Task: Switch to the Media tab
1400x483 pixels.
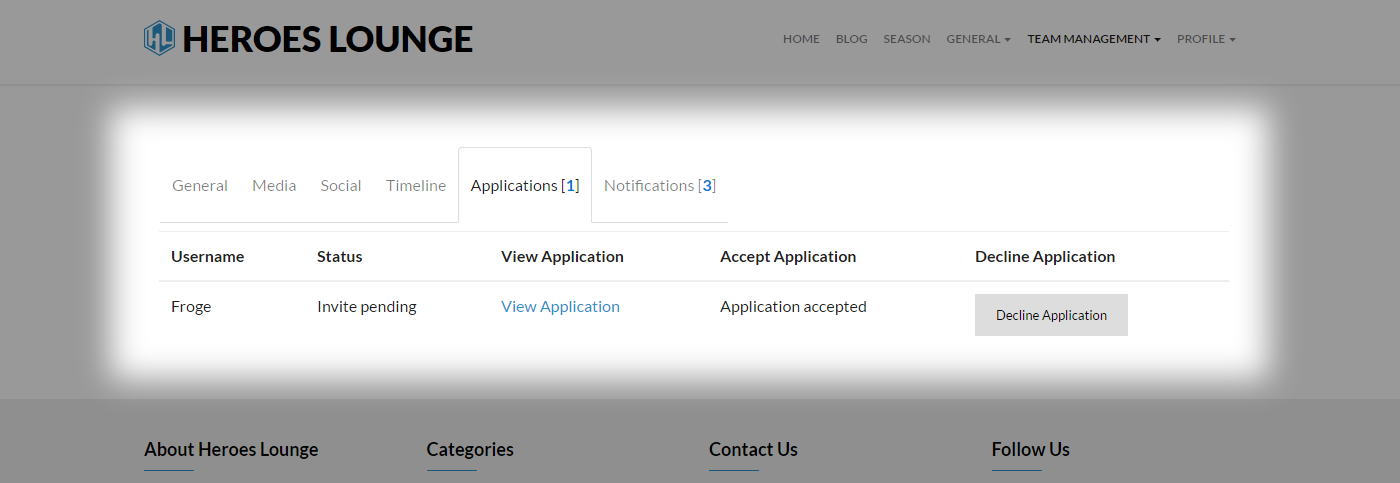Action: click(274, 185)
